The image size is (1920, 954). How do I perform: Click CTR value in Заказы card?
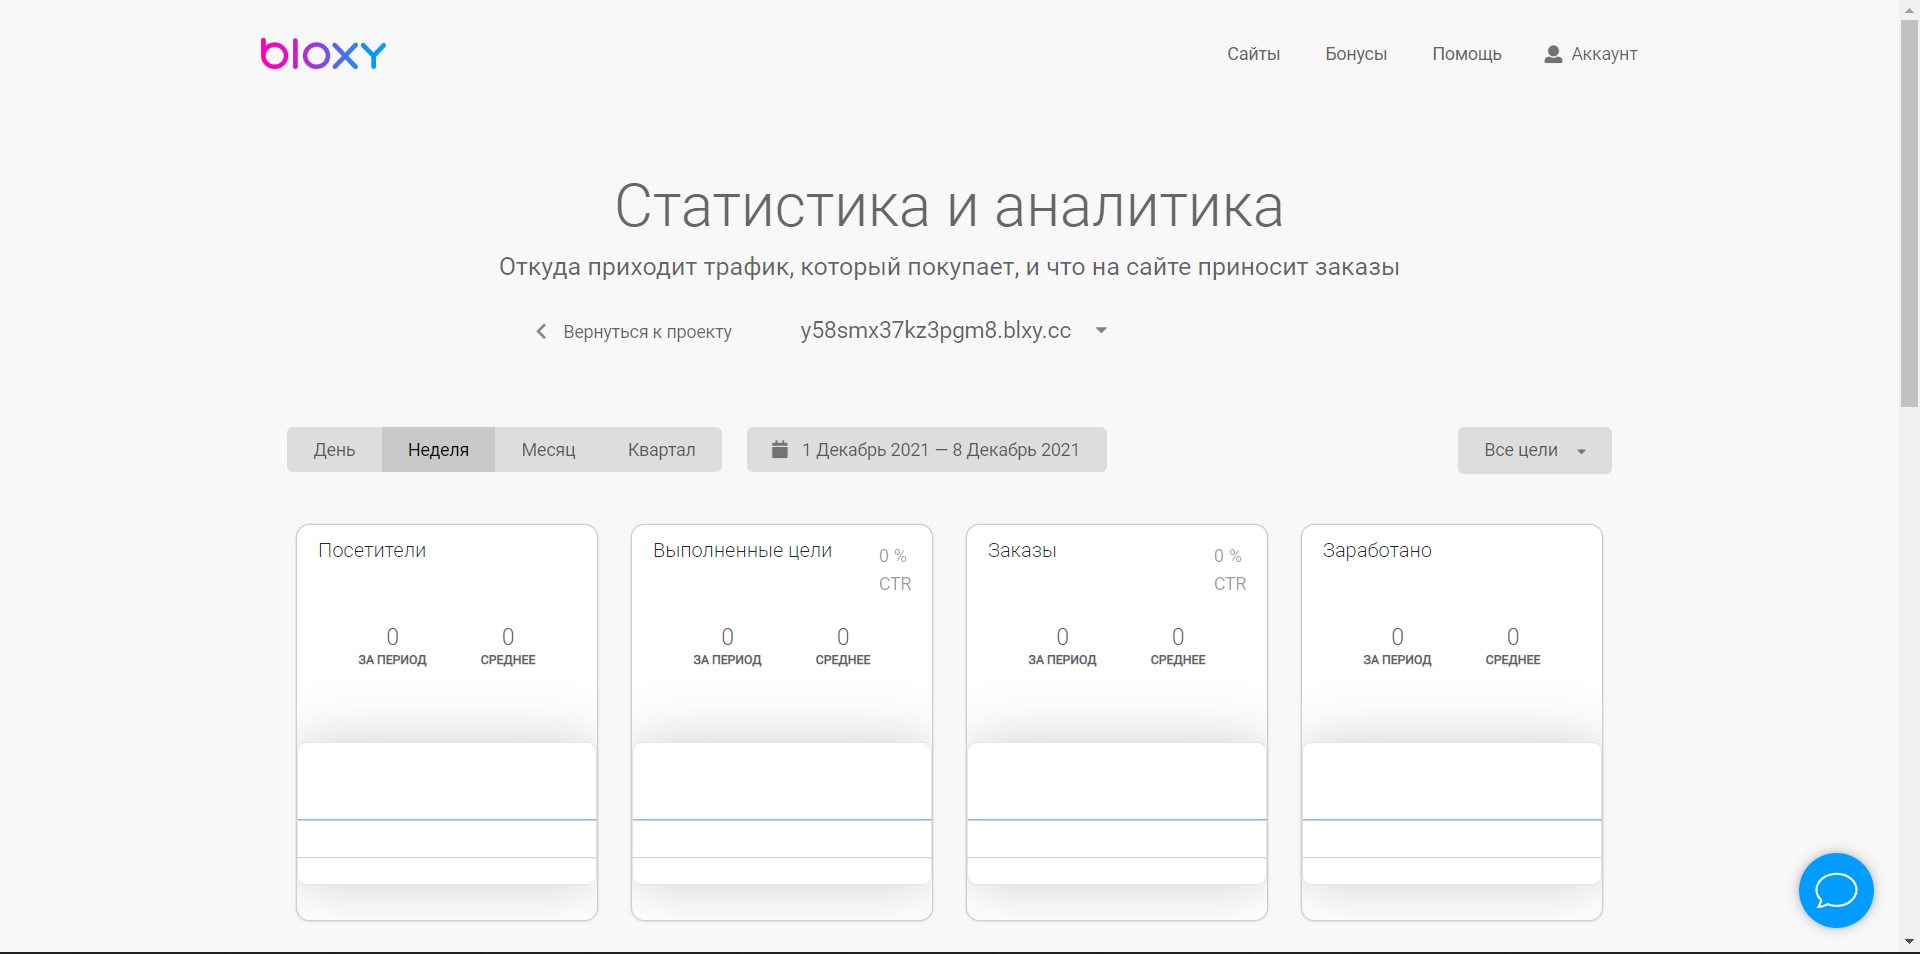[1228, 556]
